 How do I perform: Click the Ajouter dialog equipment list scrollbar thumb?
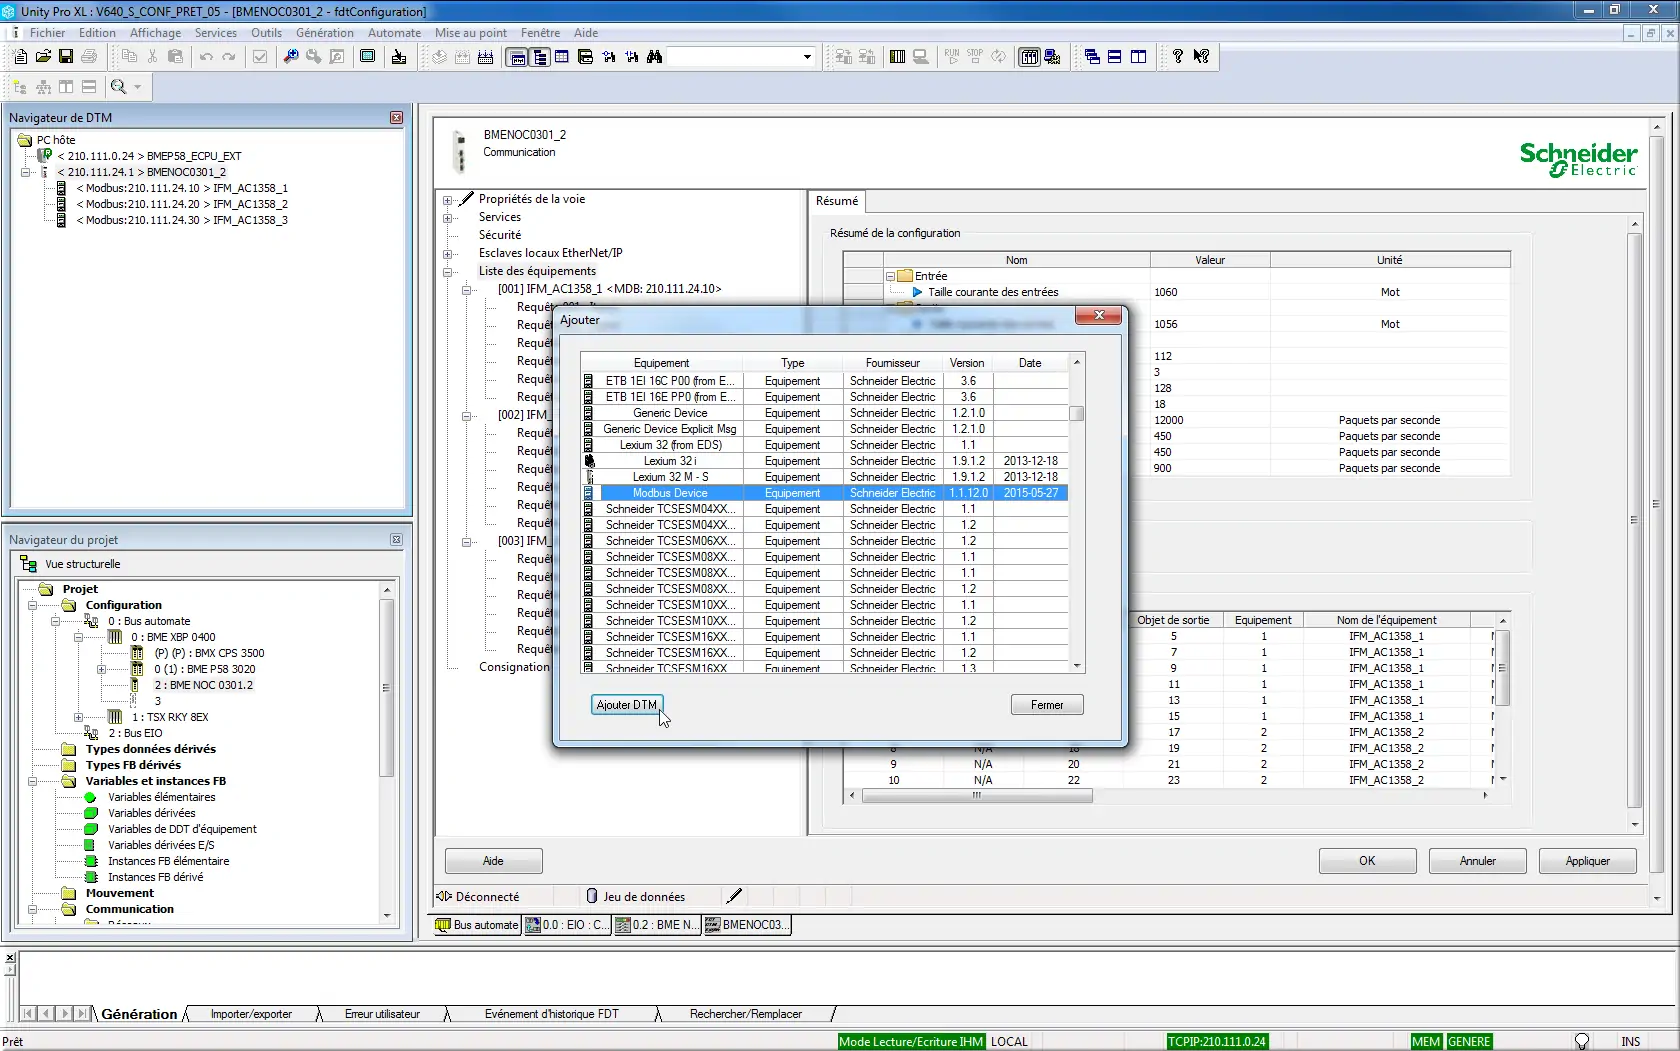(1077, 413)
